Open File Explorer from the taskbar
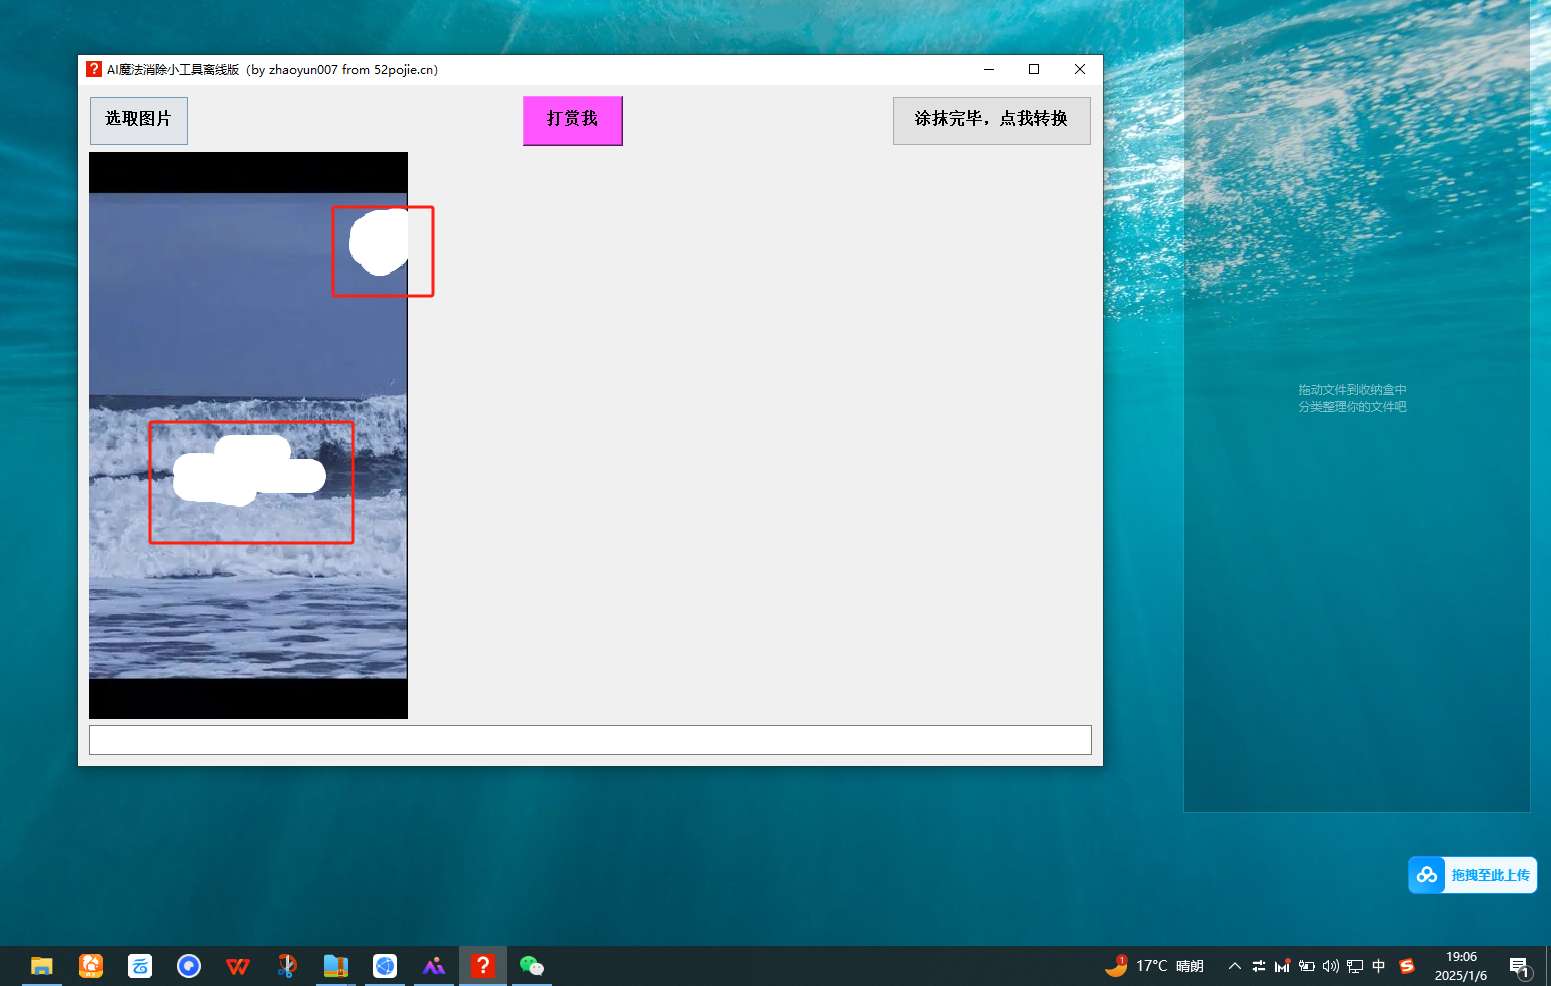 (x=41, y=966)
